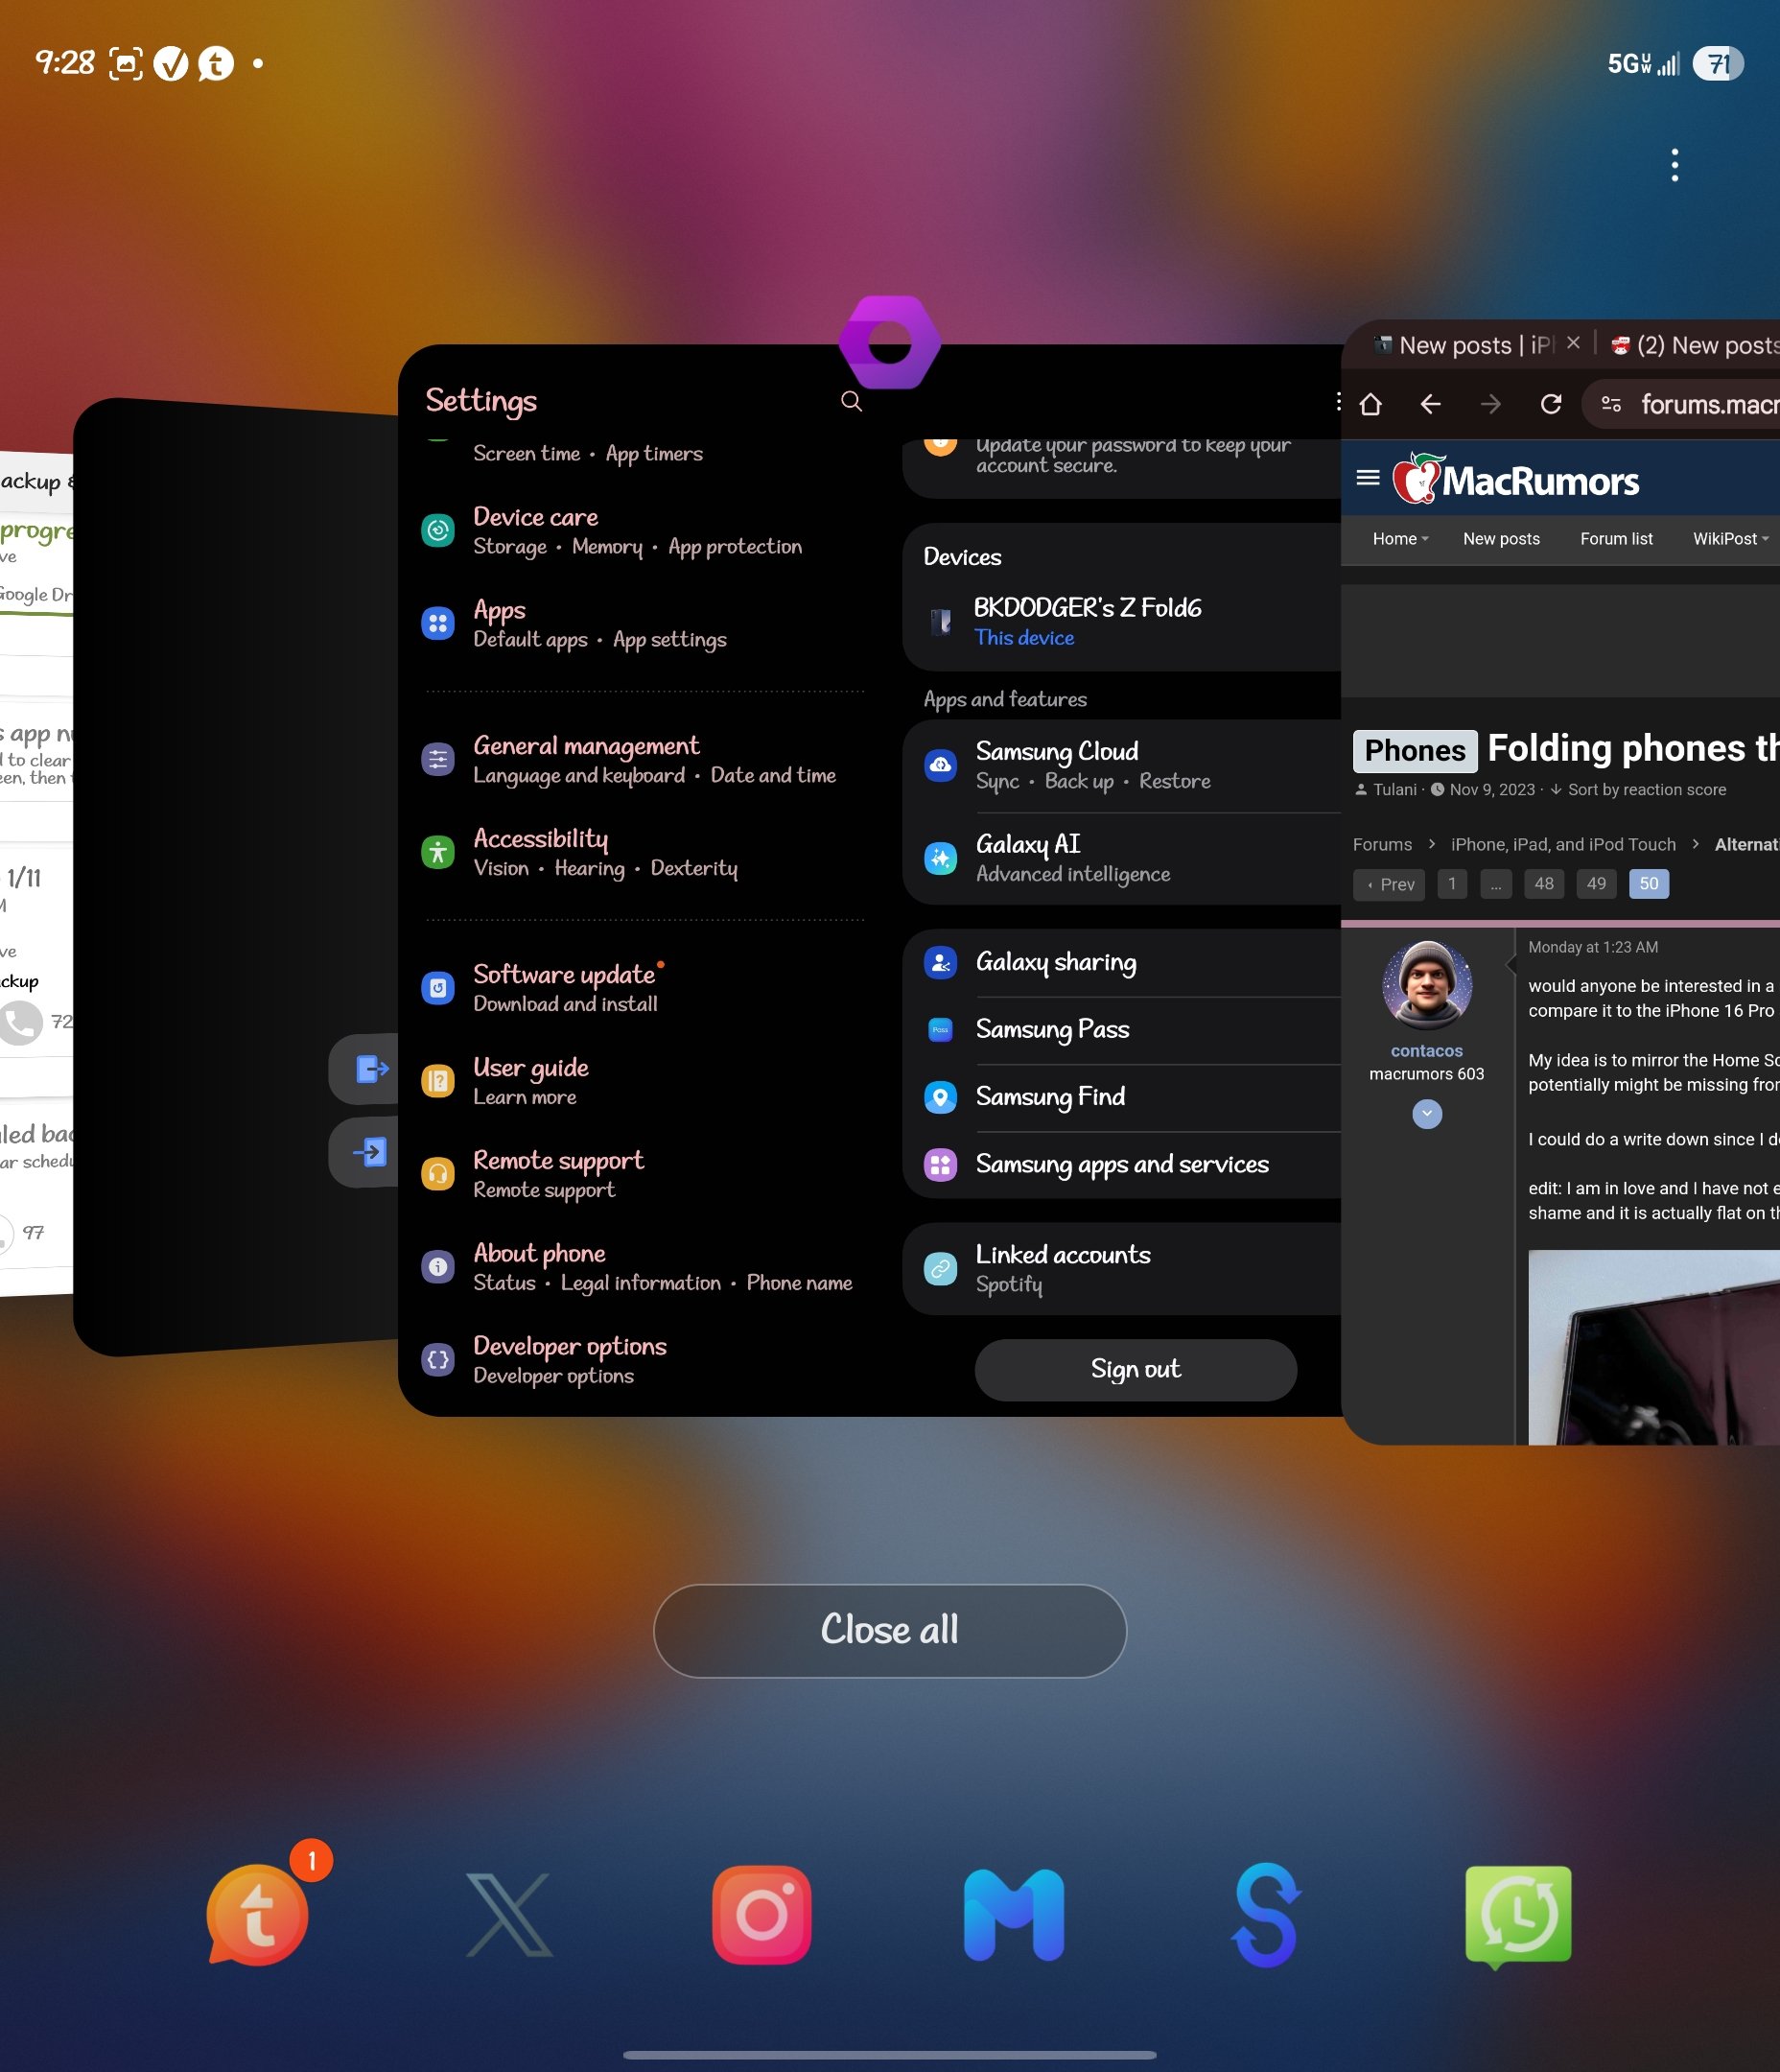Go to page 48 of thread
1780x2072 pixels.
coord(1544,884)
